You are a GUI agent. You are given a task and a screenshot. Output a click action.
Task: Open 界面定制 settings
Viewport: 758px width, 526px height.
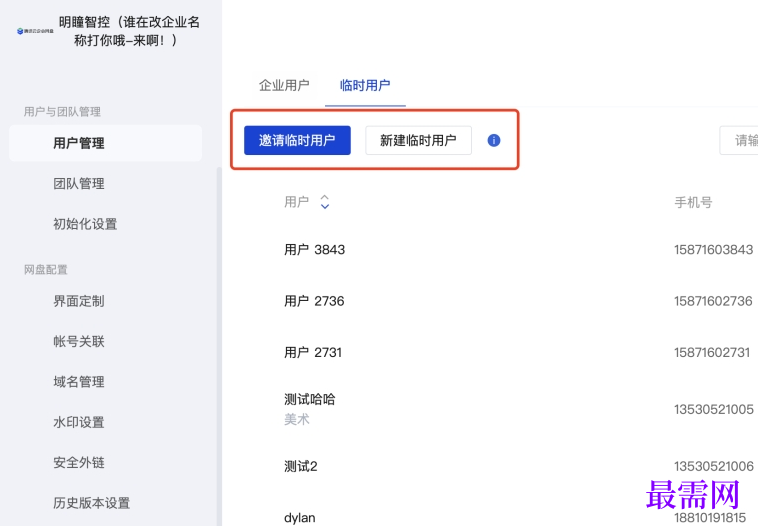79,301
